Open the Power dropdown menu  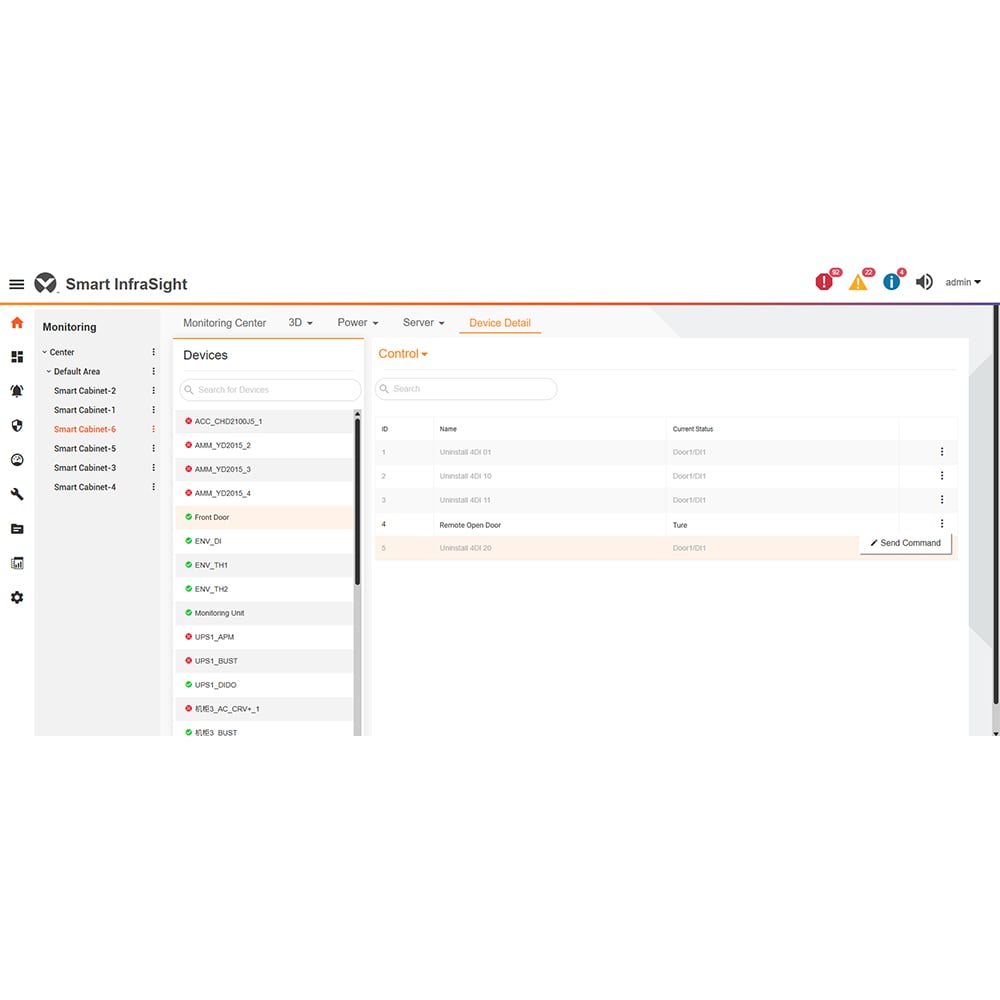click(x=357, y=323)
